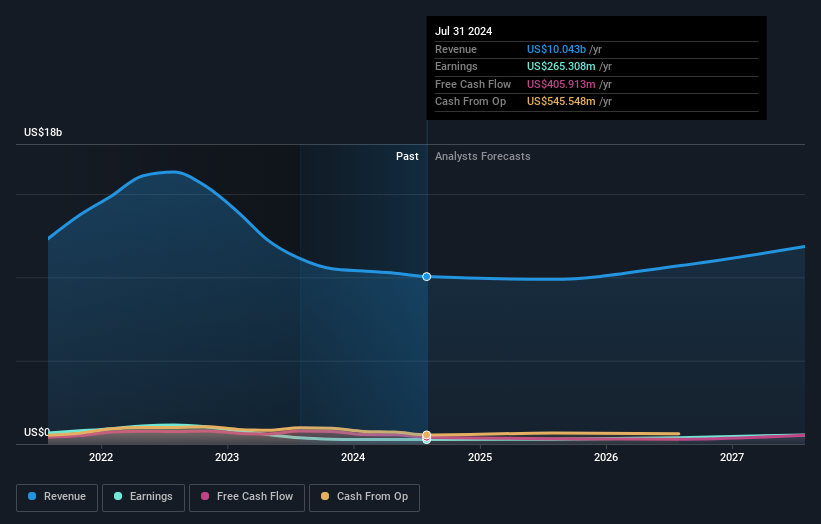Click the US$545.548m cash from op value
Image resolution: width=821 pixels, height=524 pixels.
coord(561,102)
